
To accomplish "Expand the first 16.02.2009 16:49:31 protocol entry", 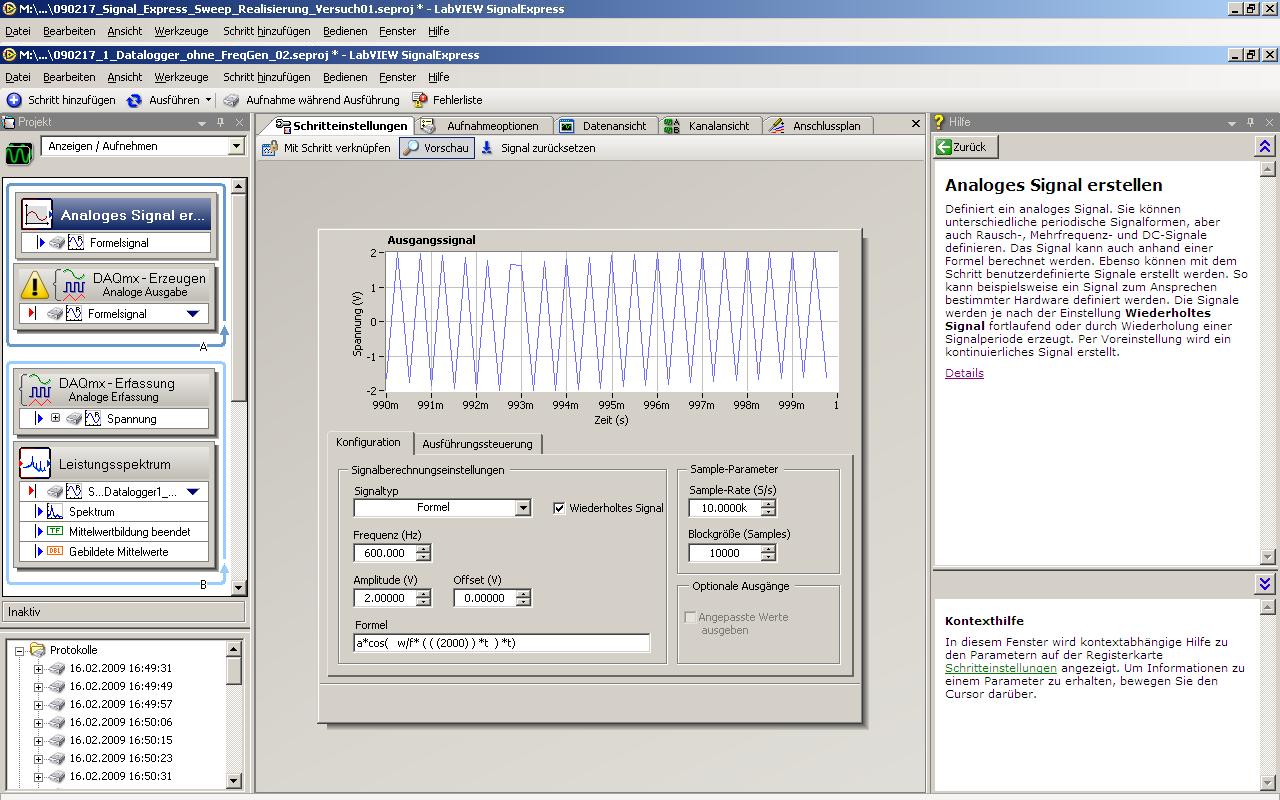I will pyautogui.click(x=39, y=668).
